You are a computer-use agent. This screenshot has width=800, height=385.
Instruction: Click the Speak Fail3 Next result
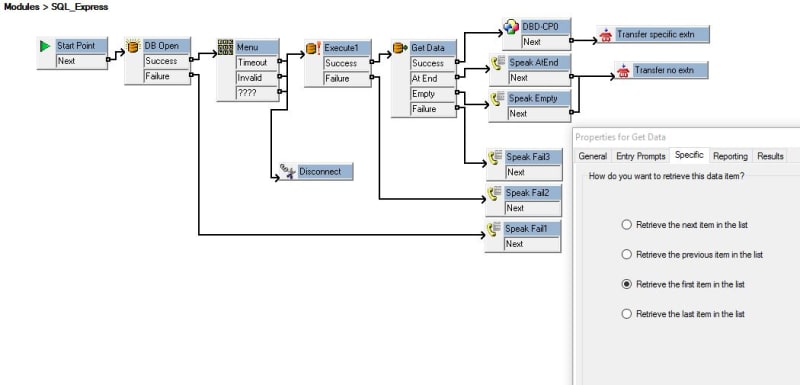pyautogui.click(x=533, y=172)
